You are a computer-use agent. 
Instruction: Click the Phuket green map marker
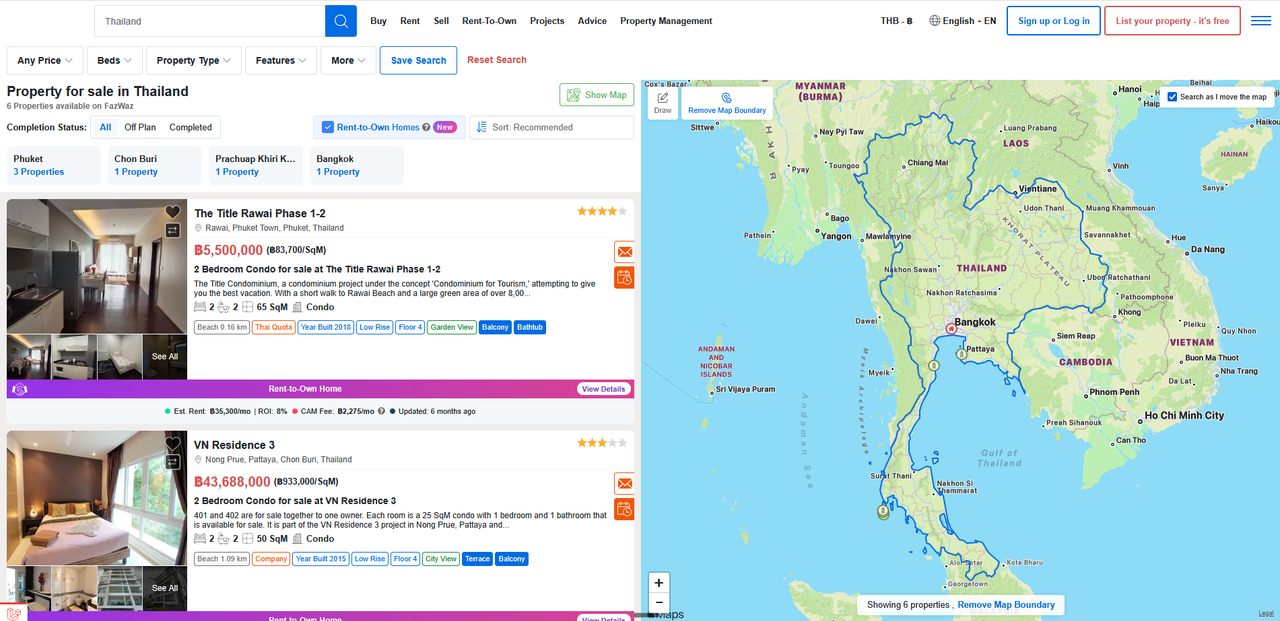point(883,512)
